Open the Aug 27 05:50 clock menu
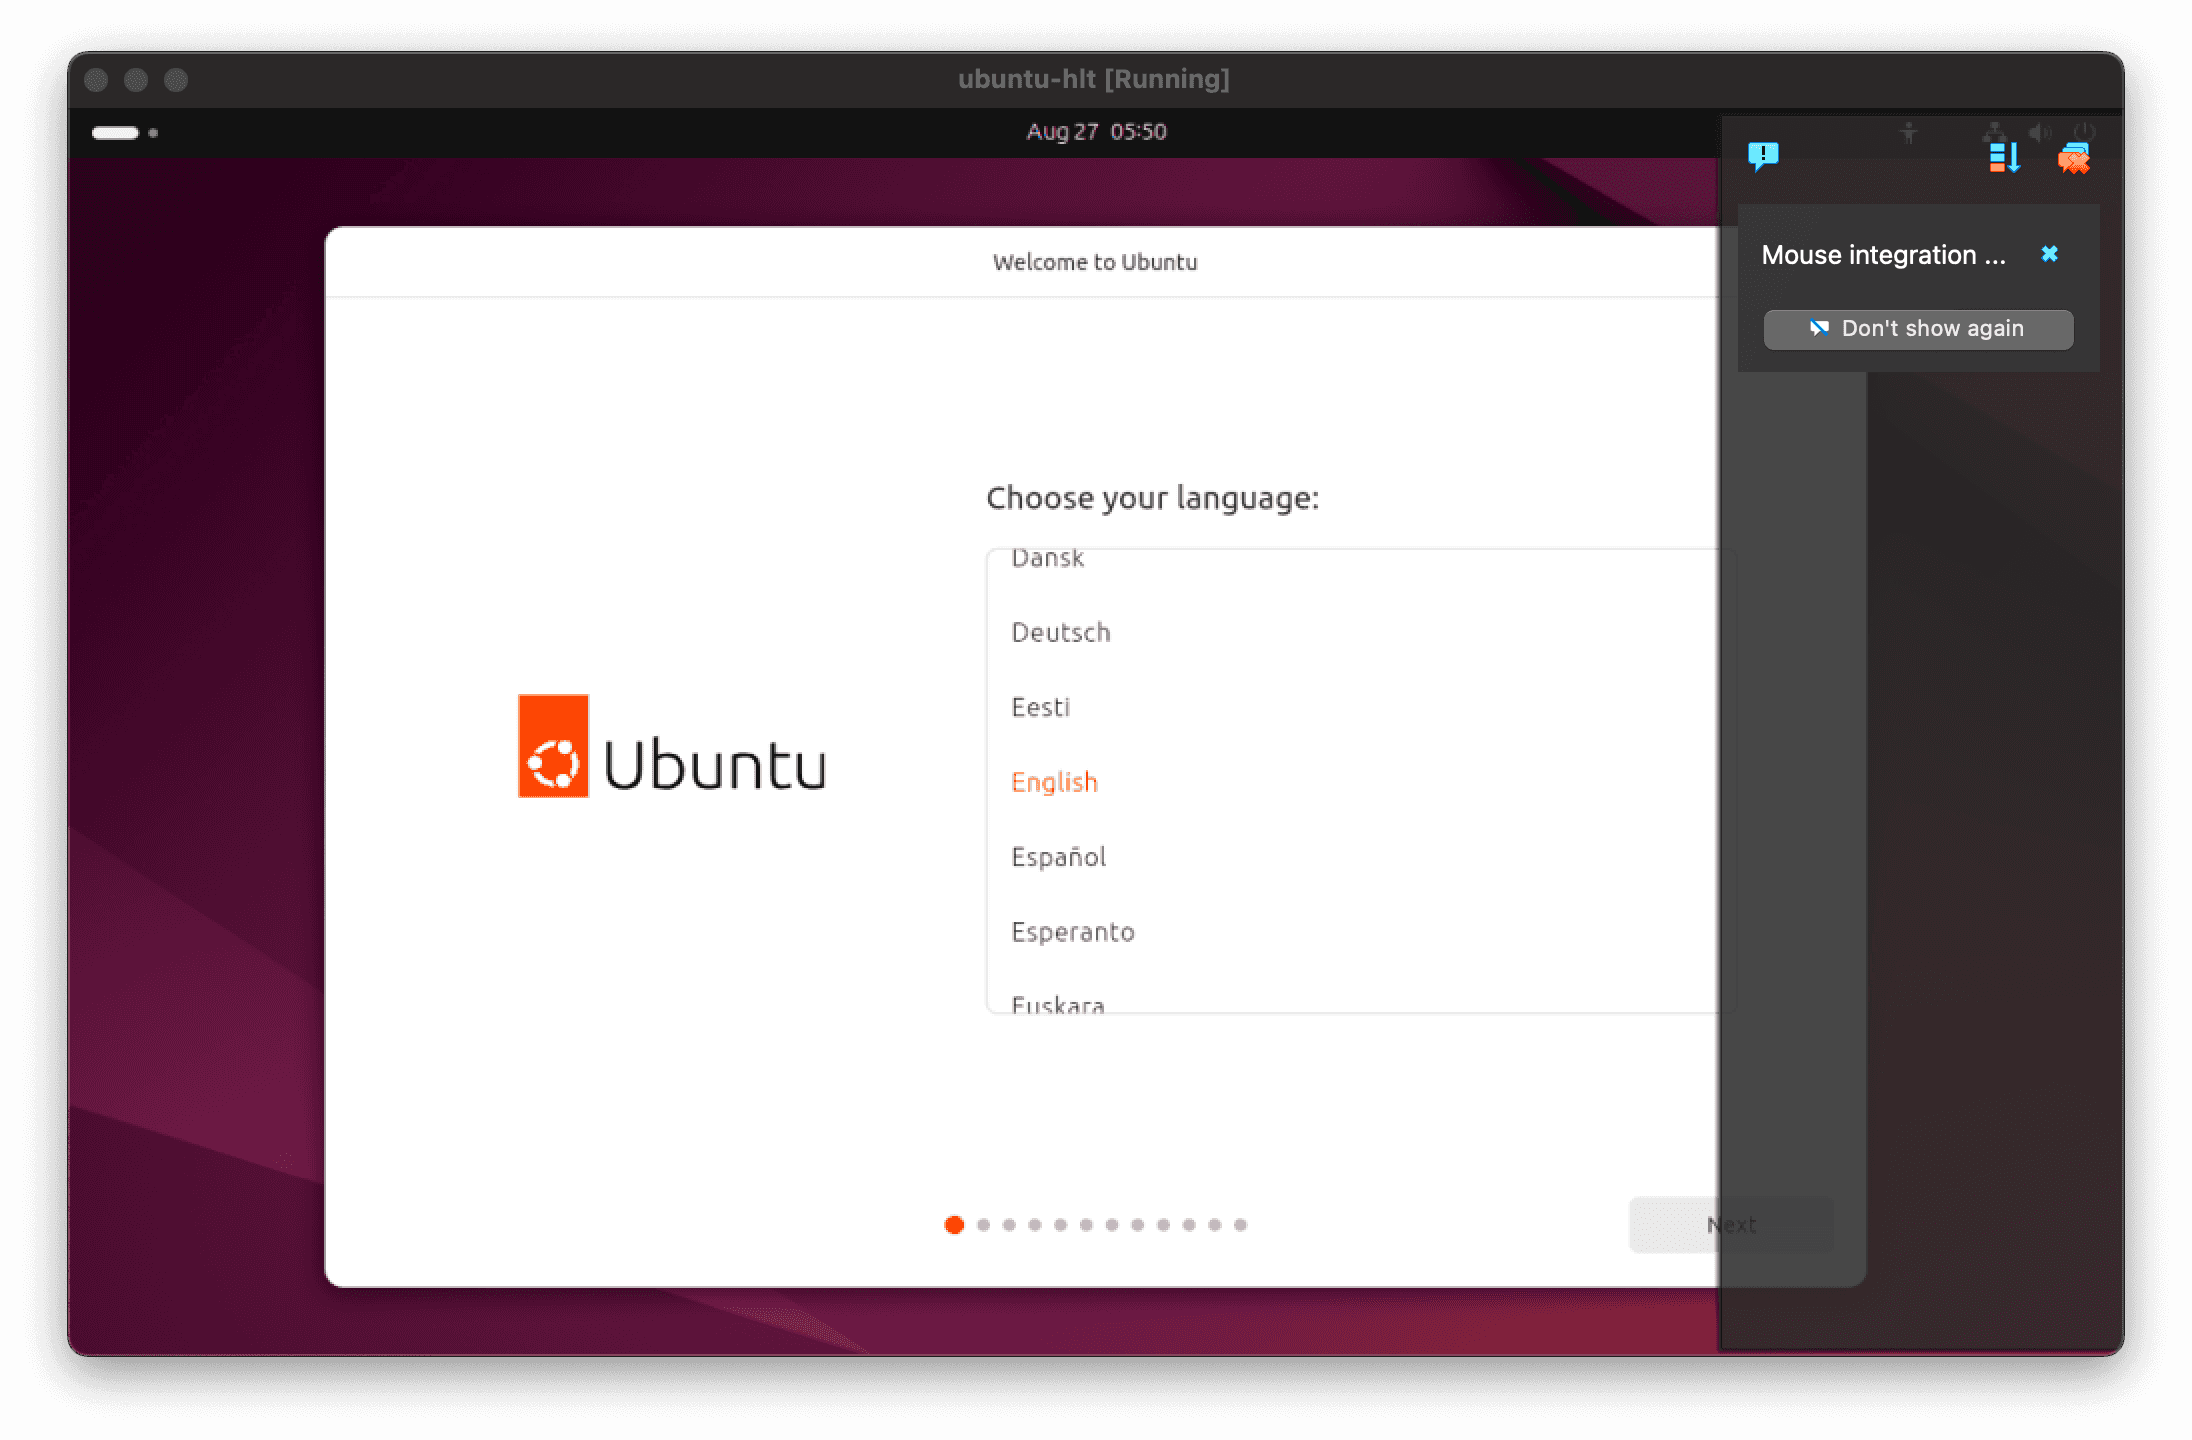 (x=1096, y=132)
